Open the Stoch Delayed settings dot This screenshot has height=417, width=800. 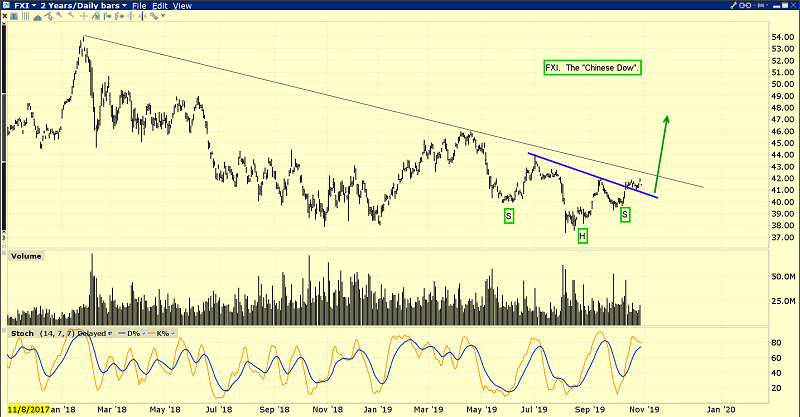tap(110, 333)
